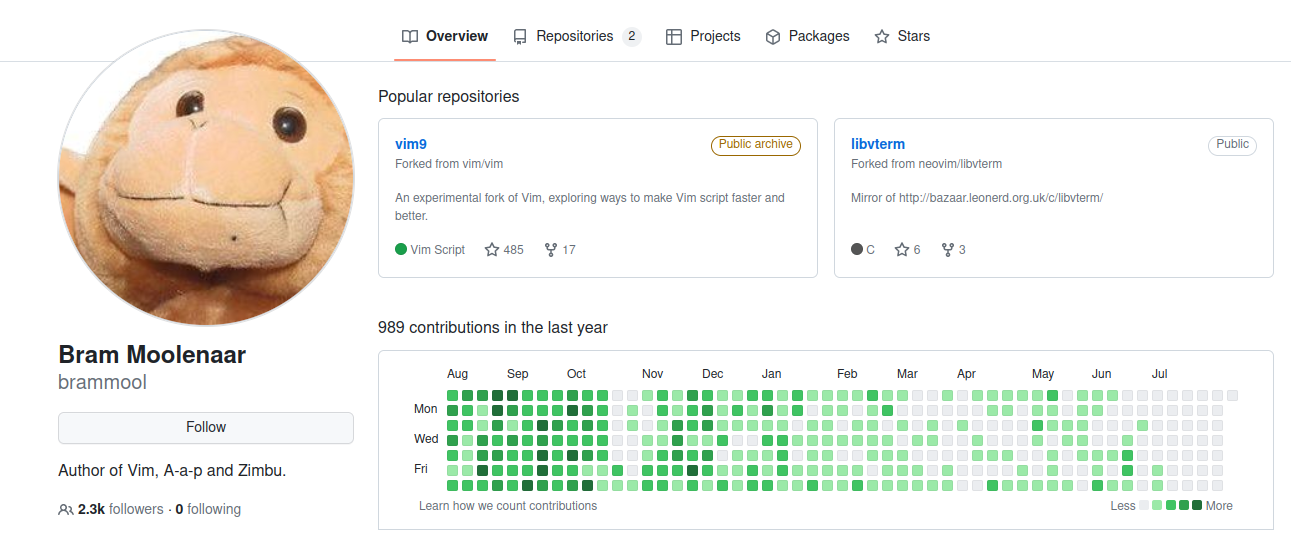The width and height of the screenshot is (1291, 540).
Task: Switch to the Repositories tab
Action: point(574,37)
